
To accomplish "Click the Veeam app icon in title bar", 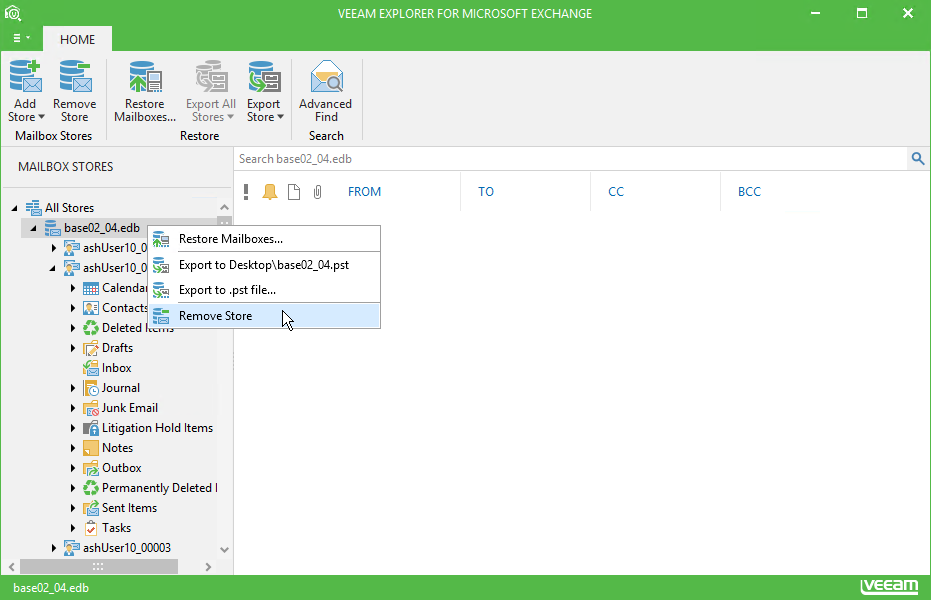I will [12, 13].
